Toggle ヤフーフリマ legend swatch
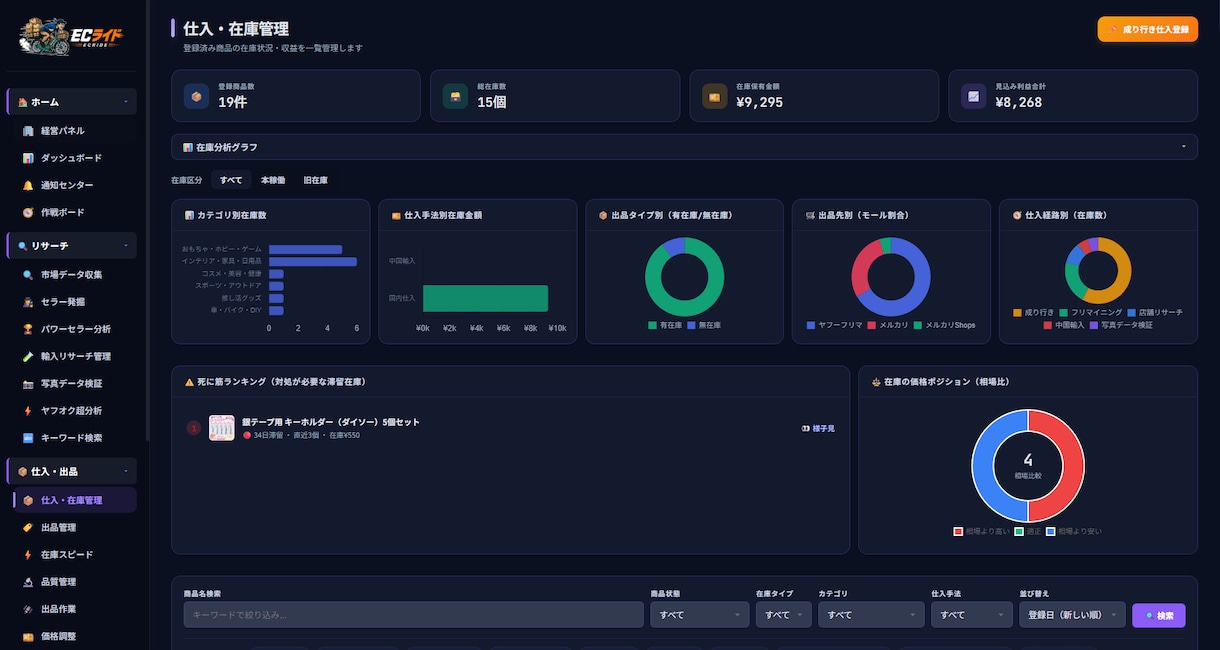1220x650 pixels. point(811,325)
